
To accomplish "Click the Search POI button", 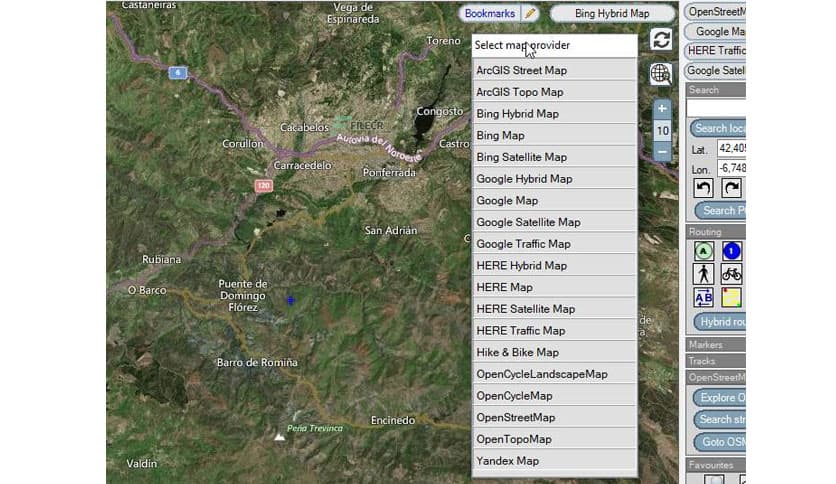I will (720, 211).
